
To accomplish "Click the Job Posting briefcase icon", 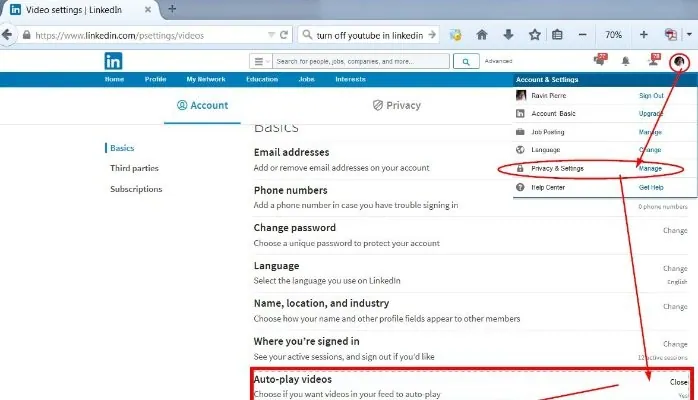I will pyautogui.click(x=520, y=132).
